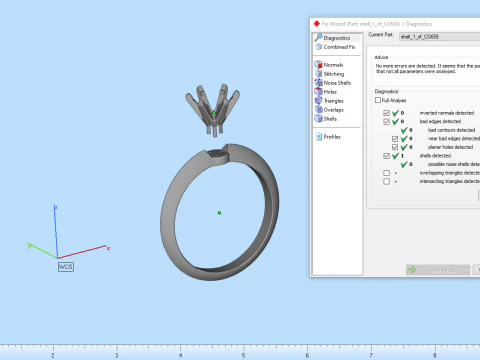Click the Fix Wizard red title icon

(x=317, y=24)
